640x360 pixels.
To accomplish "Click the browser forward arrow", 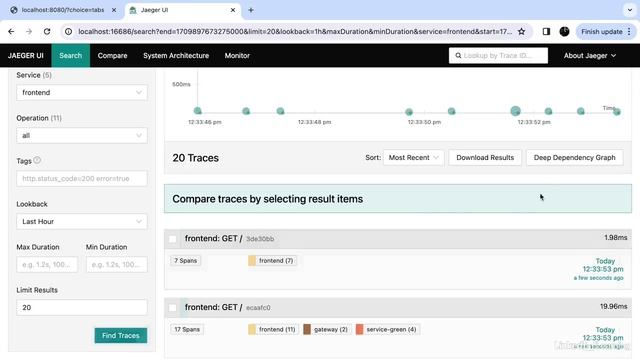I will pos(29,31).
